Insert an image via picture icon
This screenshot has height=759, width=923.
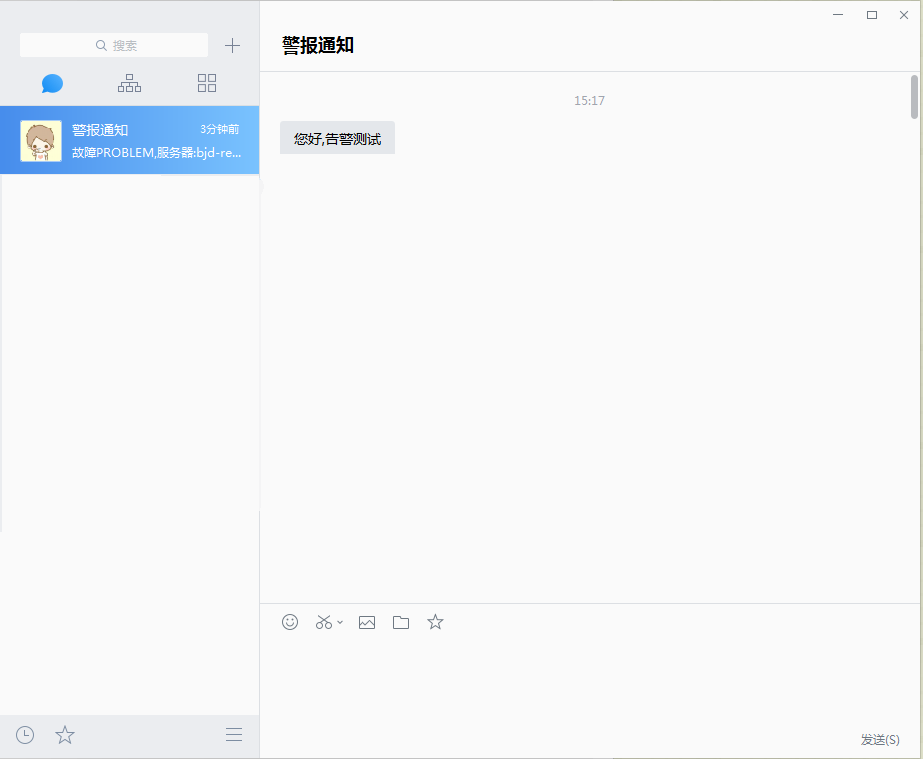[x=367, y=622]
